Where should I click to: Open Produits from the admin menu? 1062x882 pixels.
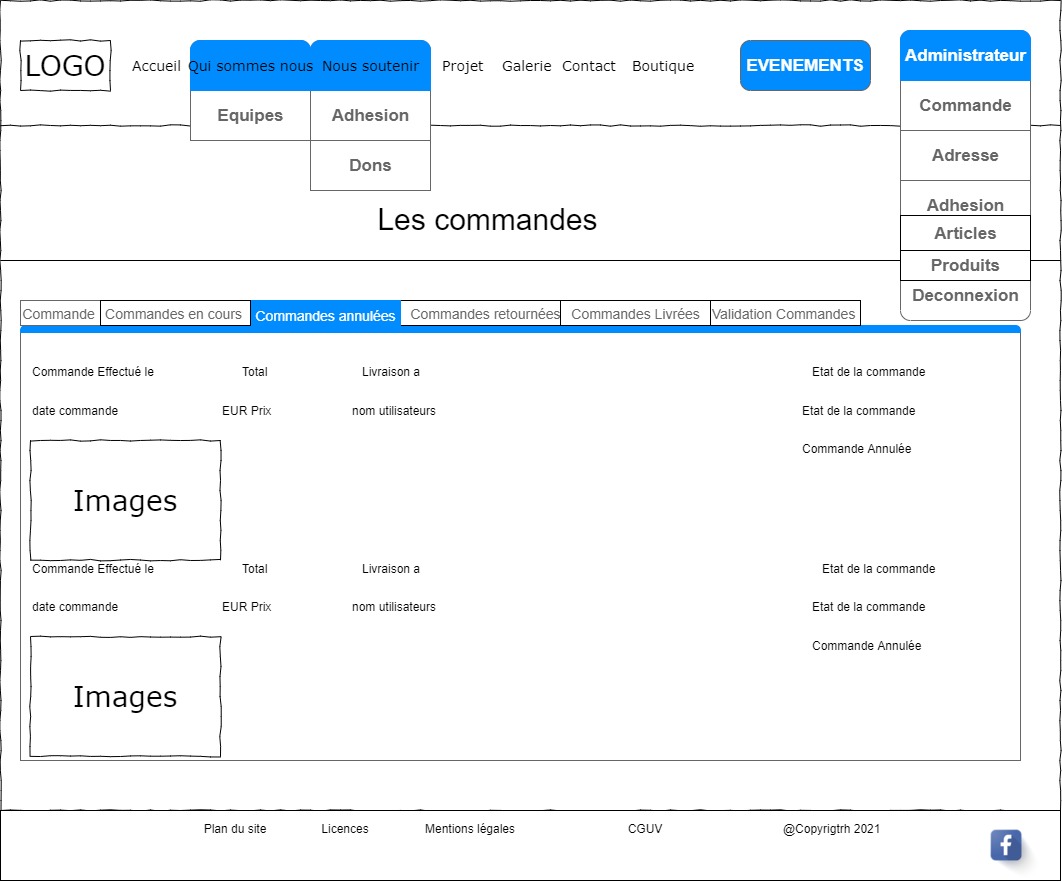965,266
